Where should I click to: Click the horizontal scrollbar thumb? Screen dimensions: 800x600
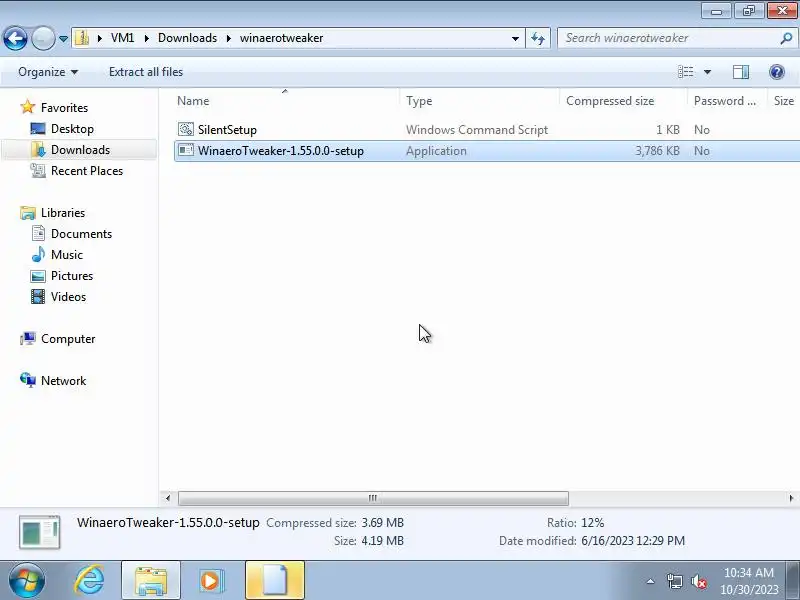[x=373, y=498]
